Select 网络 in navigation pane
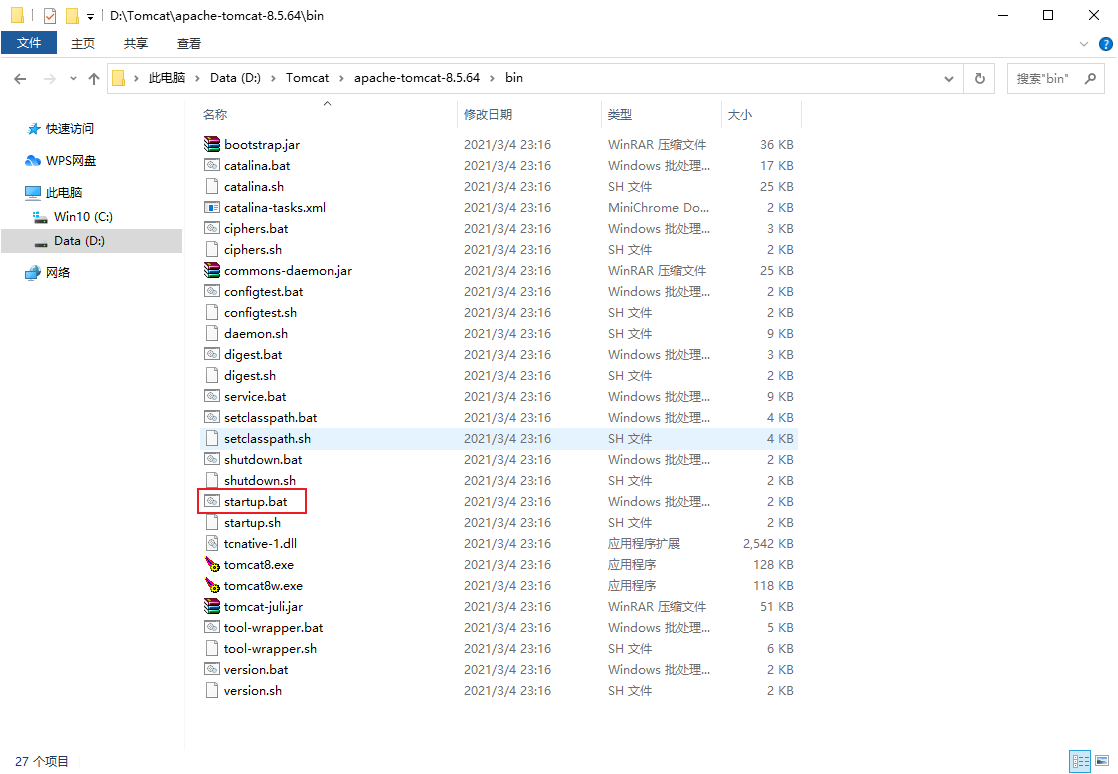Screen dimensions: 1118x774 pos(58,272)
